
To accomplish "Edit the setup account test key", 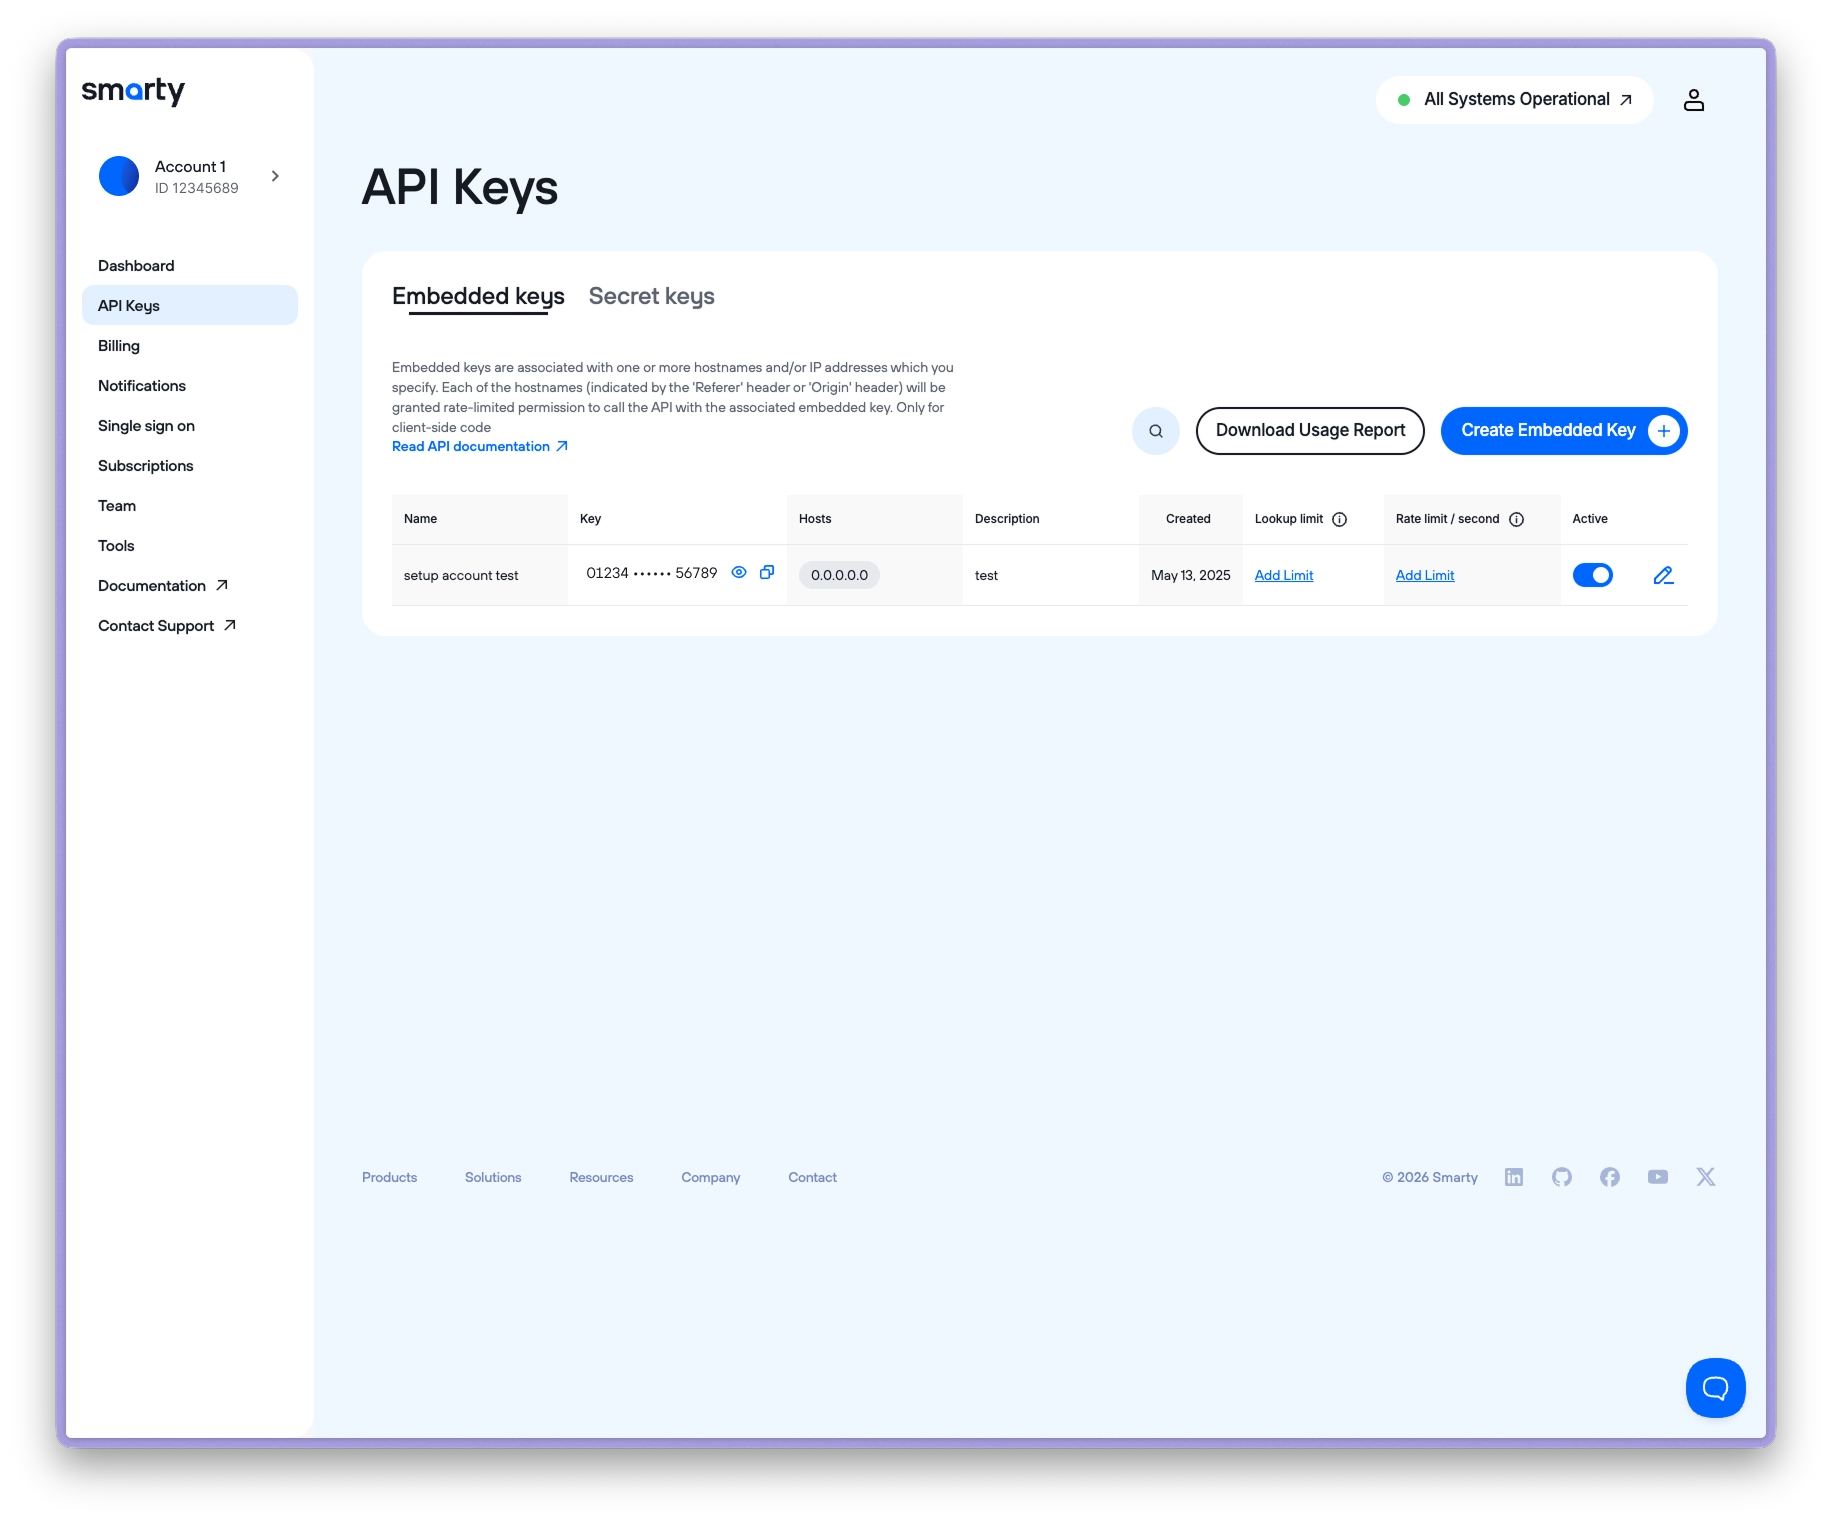I will tap(1663, 575).
